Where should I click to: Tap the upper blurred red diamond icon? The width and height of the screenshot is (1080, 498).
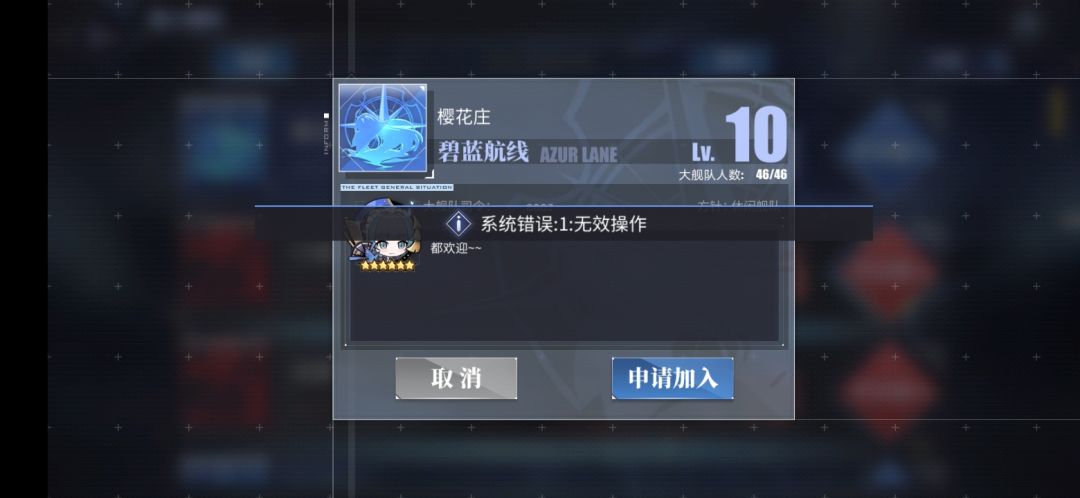click(889, 270)
